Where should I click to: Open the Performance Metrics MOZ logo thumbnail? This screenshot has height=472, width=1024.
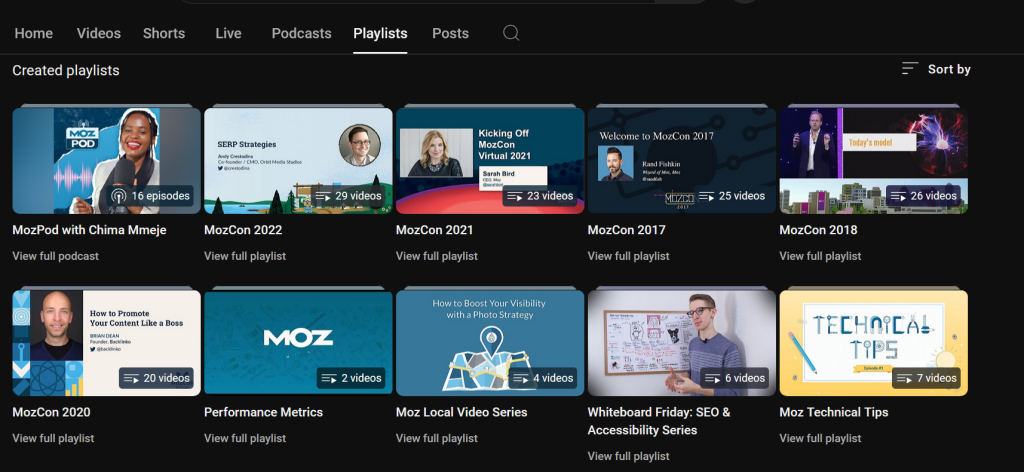click(298, 343)
